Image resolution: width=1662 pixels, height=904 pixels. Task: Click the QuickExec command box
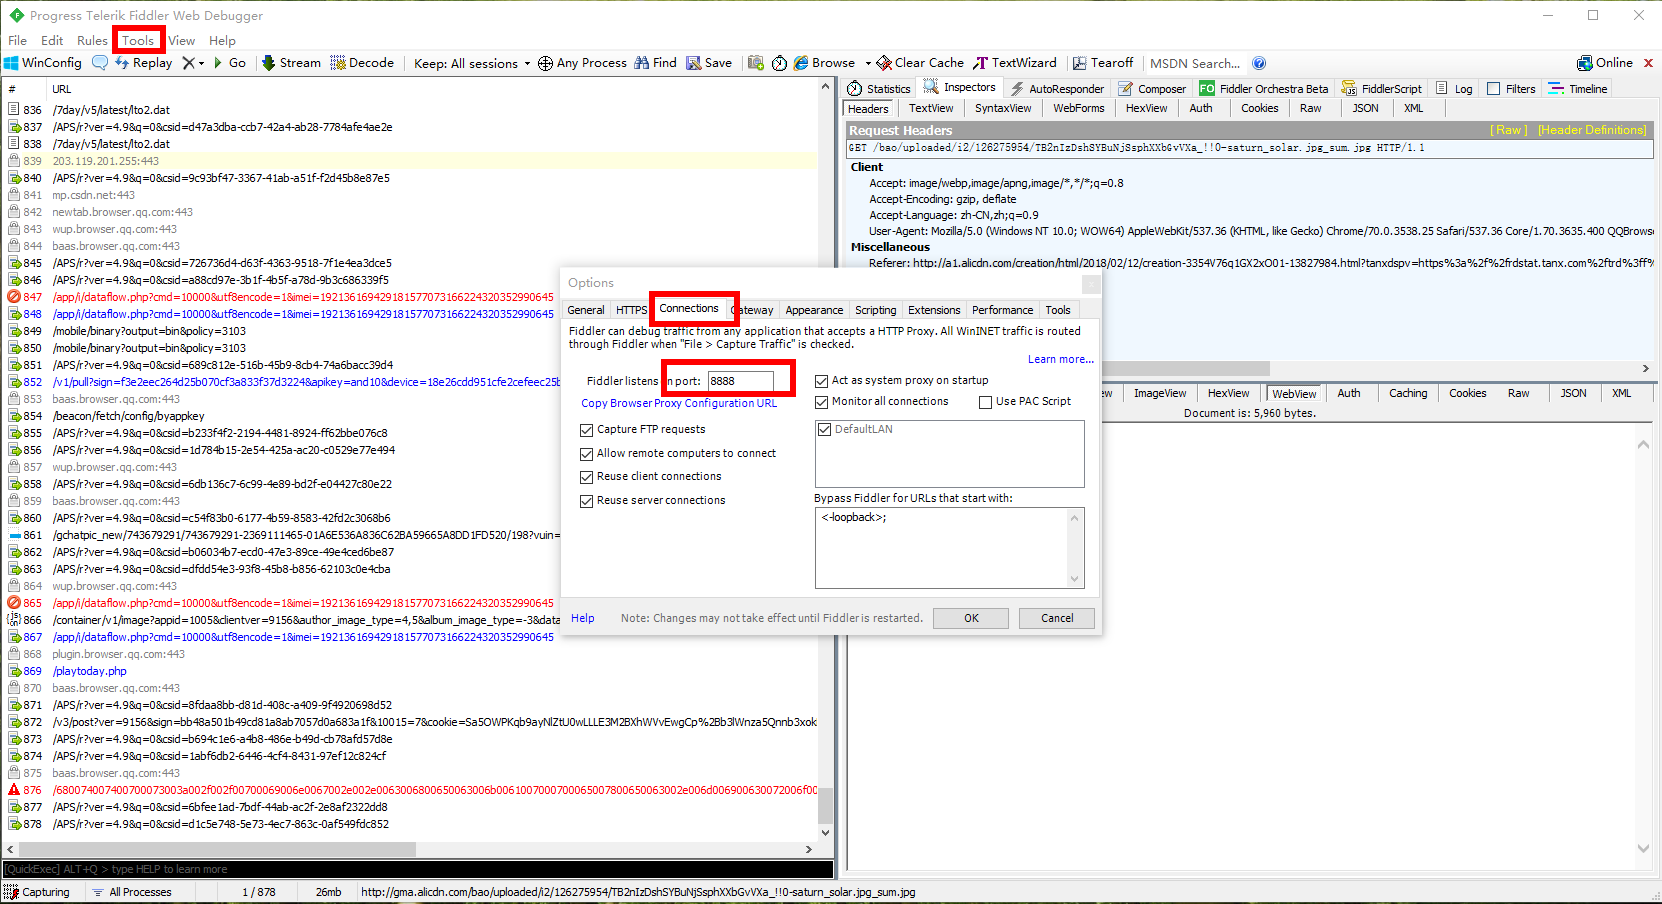point(418,869)
